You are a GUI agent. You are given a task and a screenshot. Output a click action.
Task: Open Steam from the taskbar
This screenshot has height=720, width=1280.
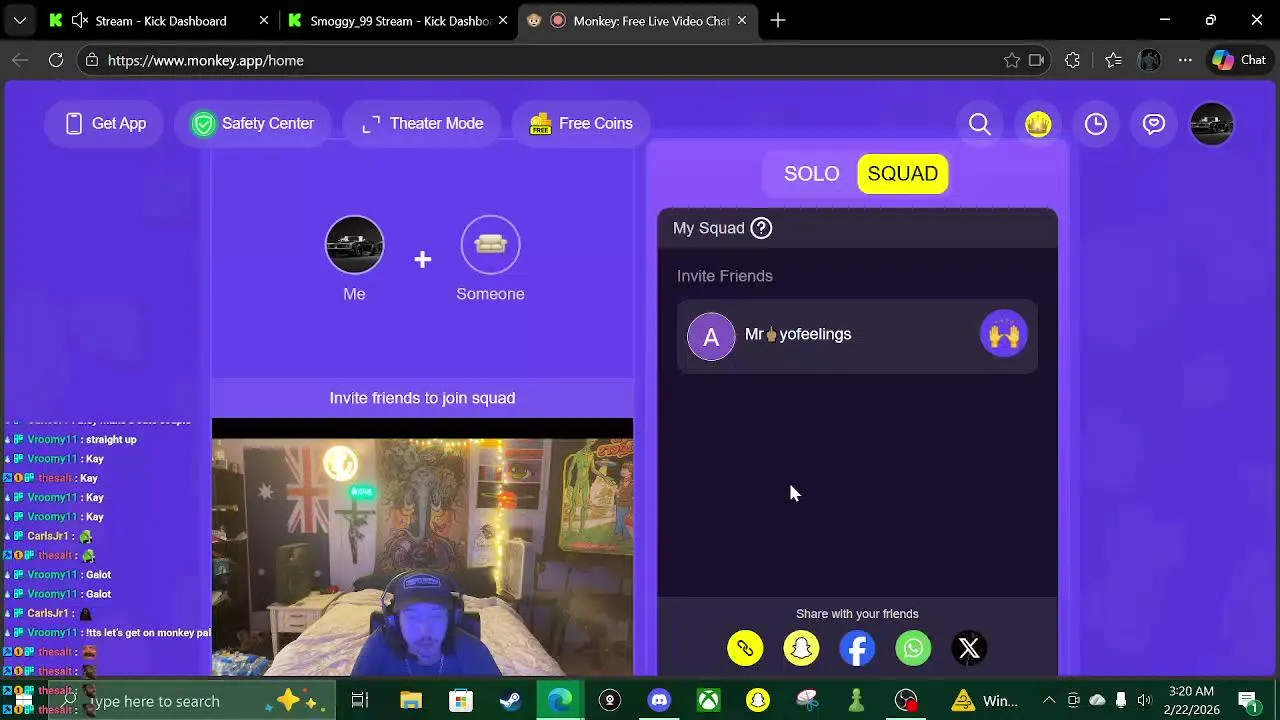coord(510,701)
